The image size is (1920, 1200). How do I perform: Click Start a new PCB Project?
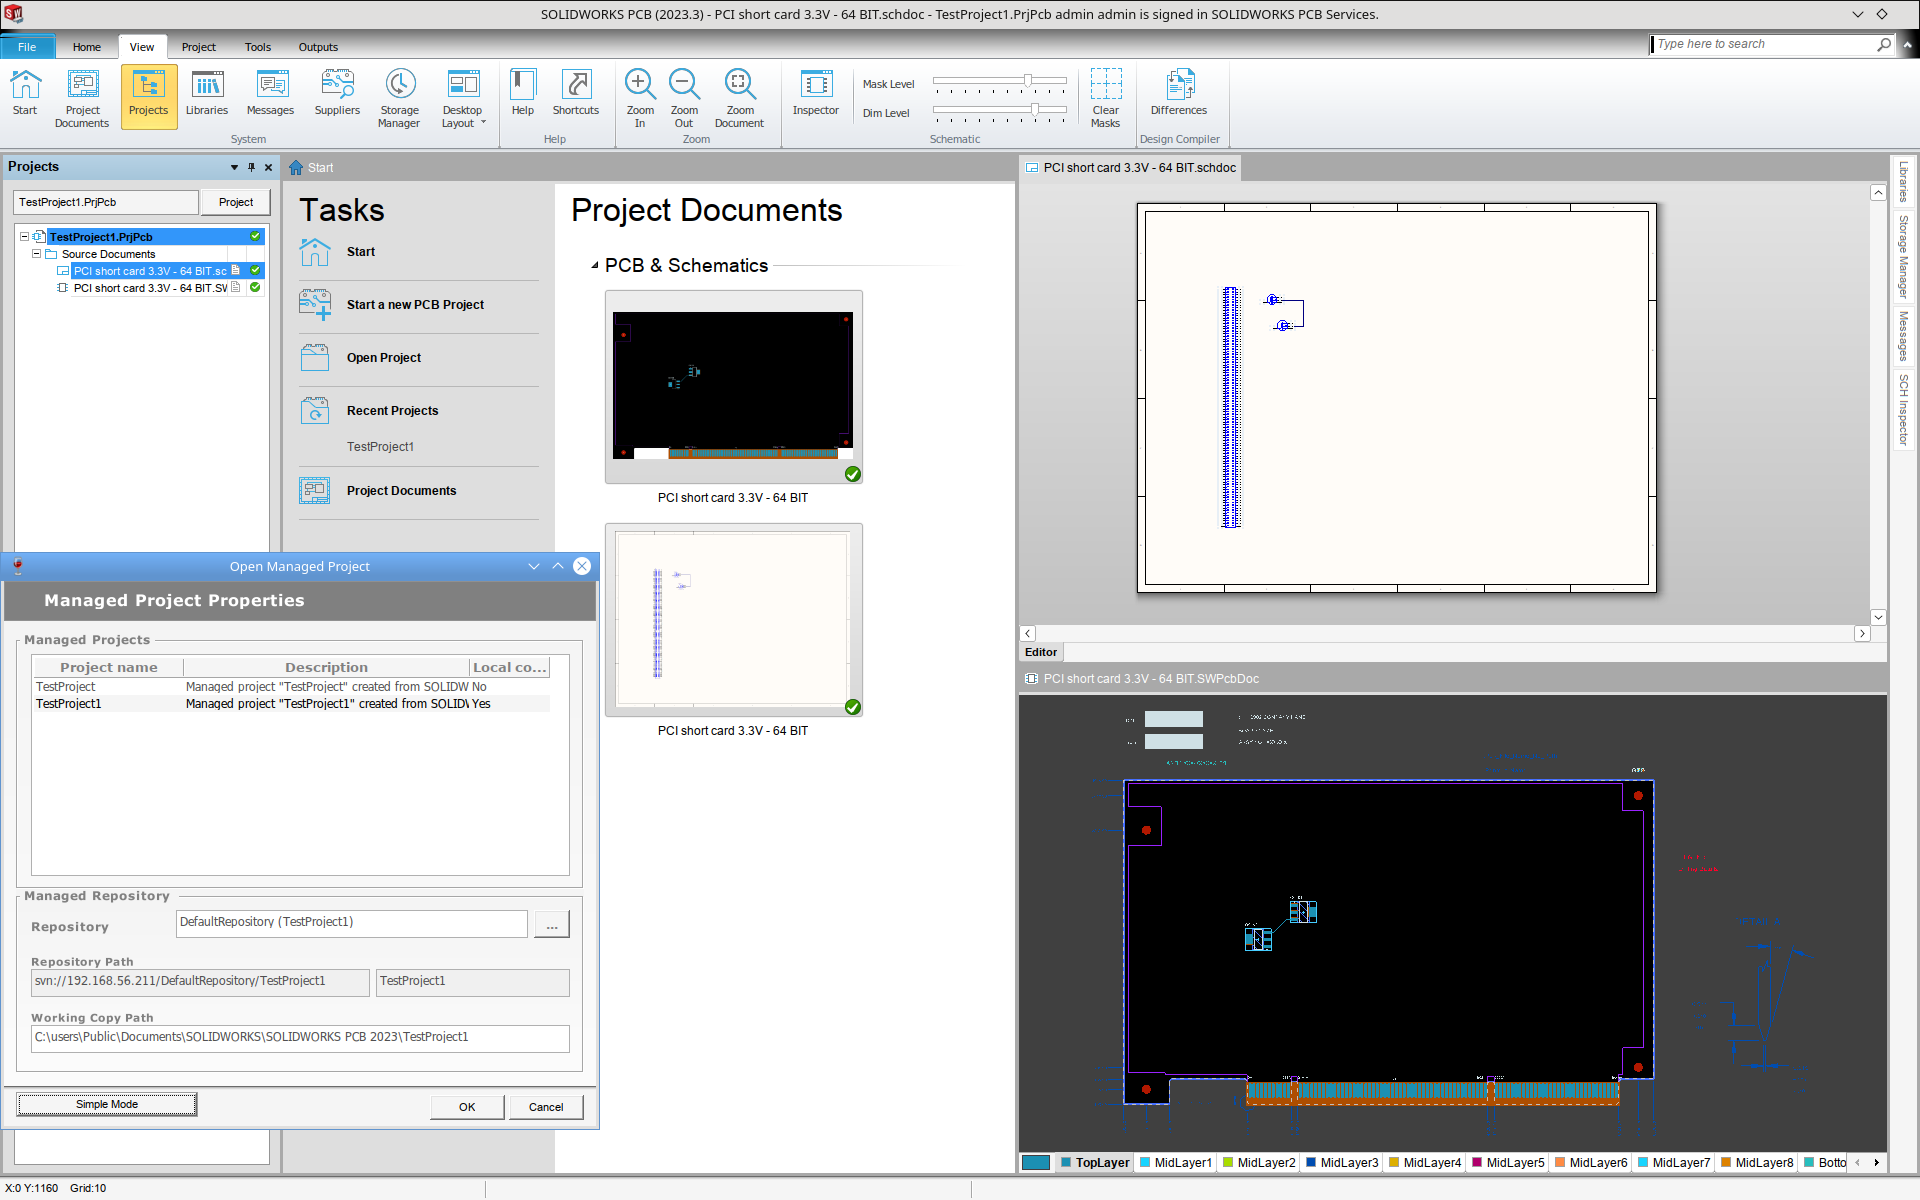(x=415, y=304)
